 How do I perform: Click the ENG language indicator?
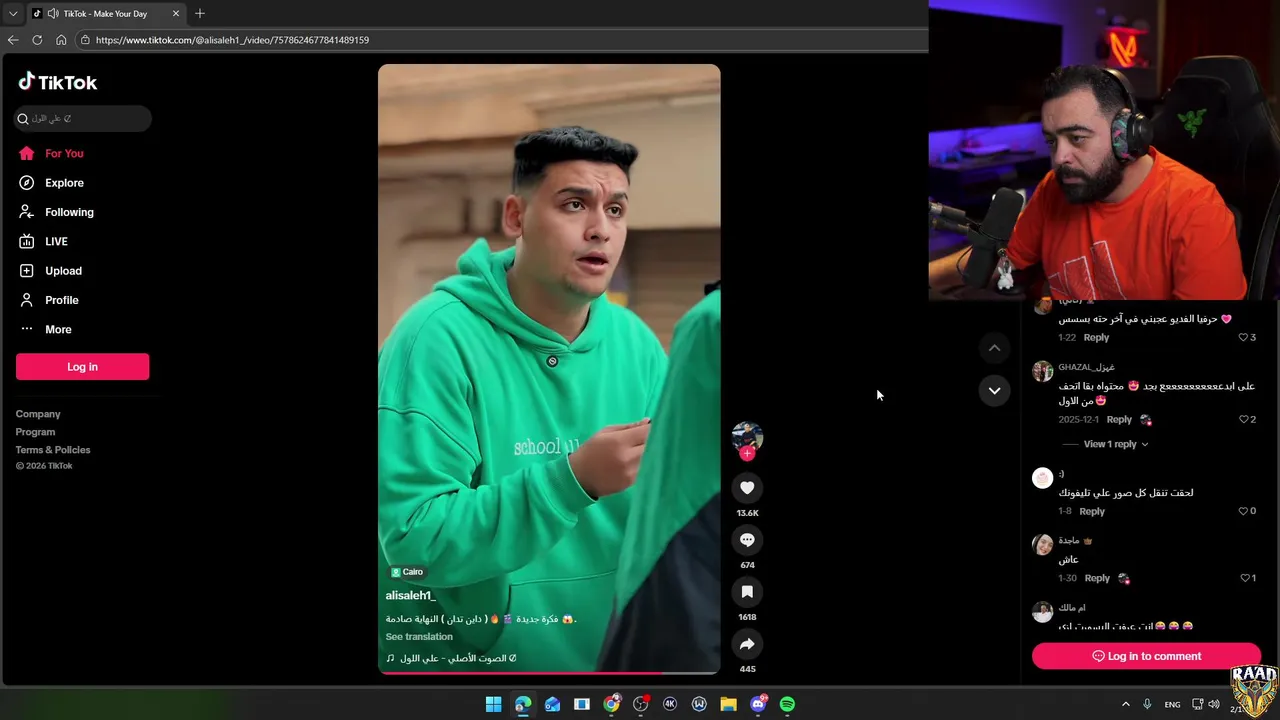coord(1172,704)
